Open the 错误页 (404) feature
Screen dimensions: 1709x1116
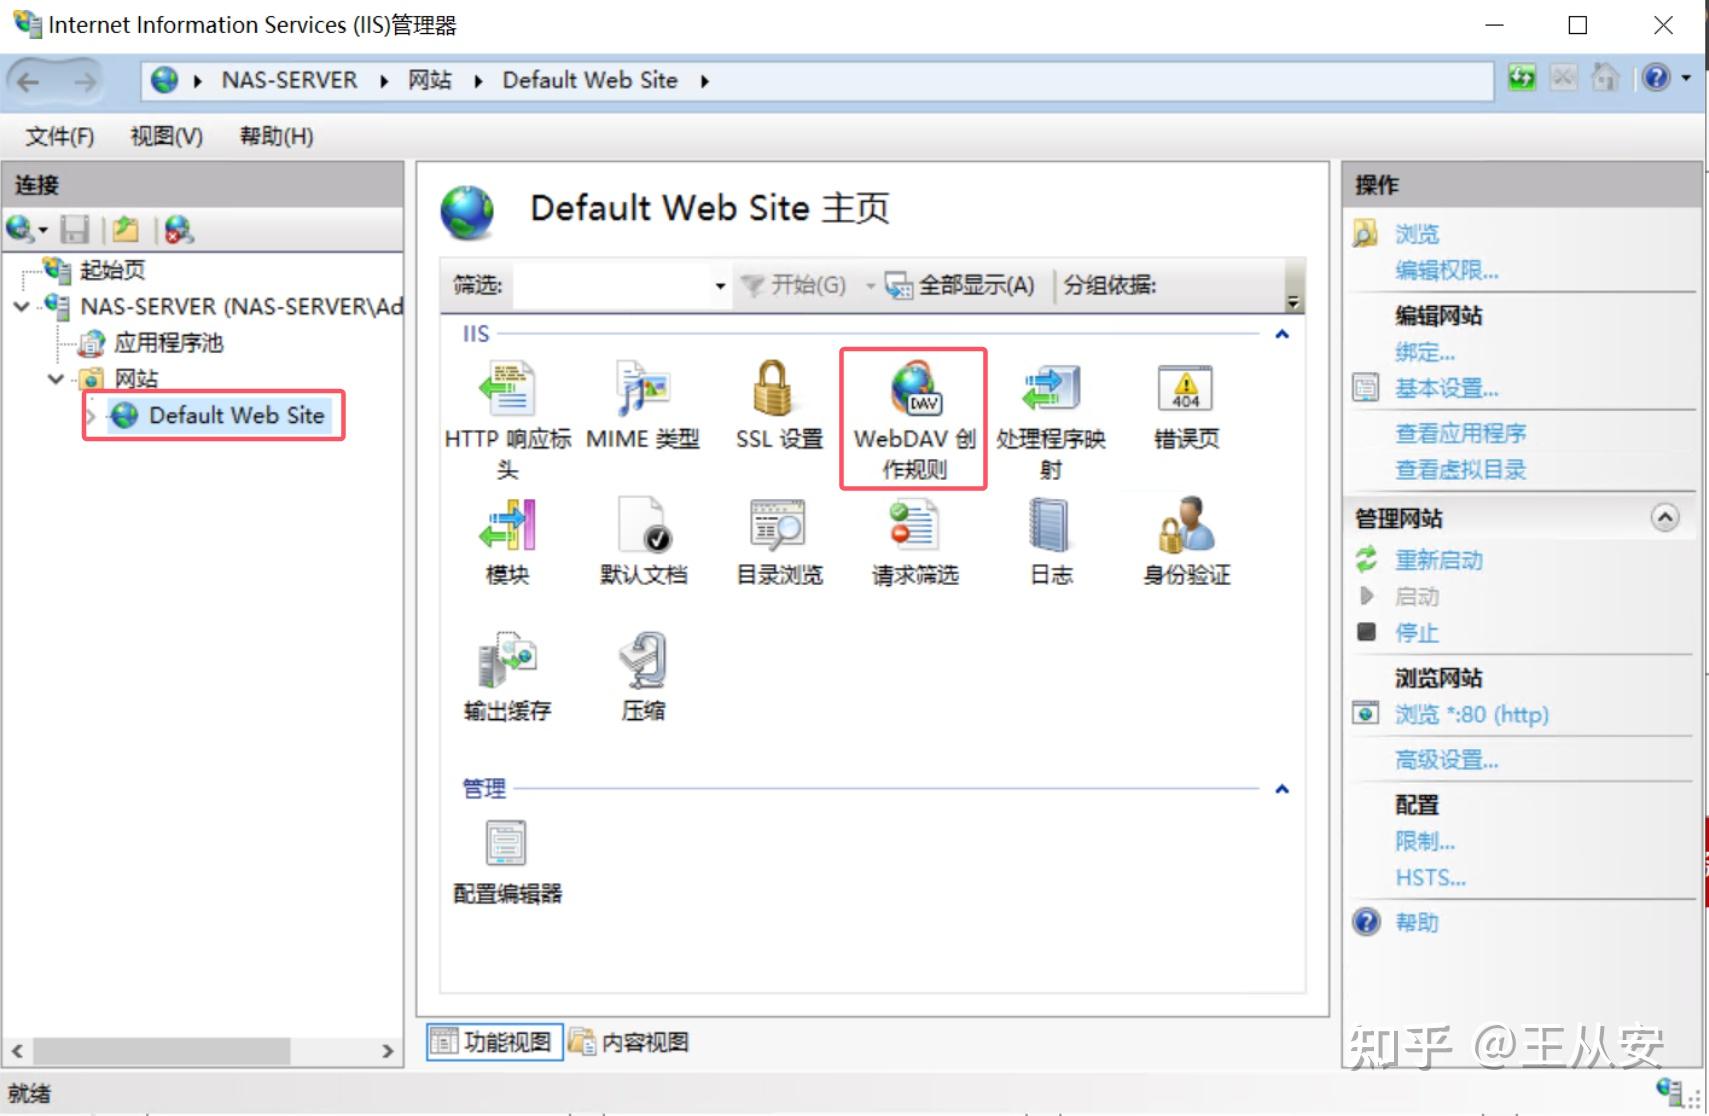point(1185,405)
